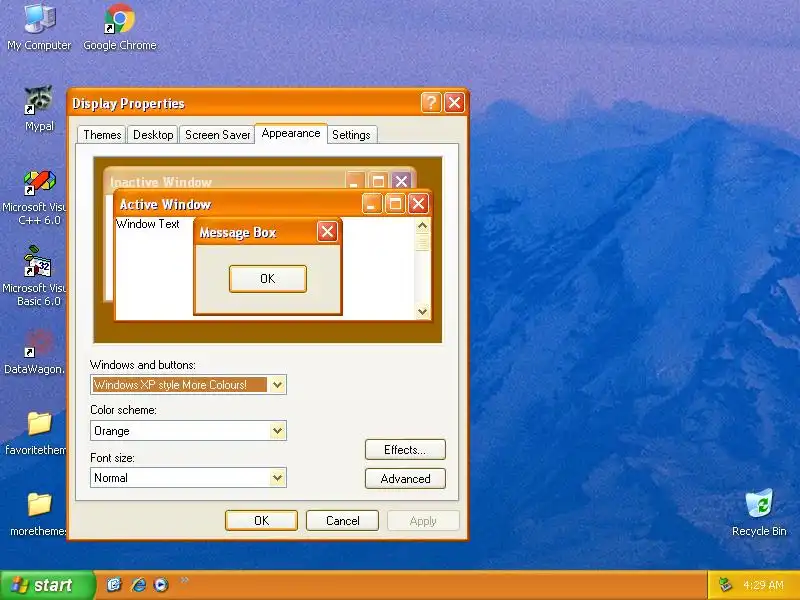
Task: Click the preview scrollbar down arrow
Action: tap(422, 311)
